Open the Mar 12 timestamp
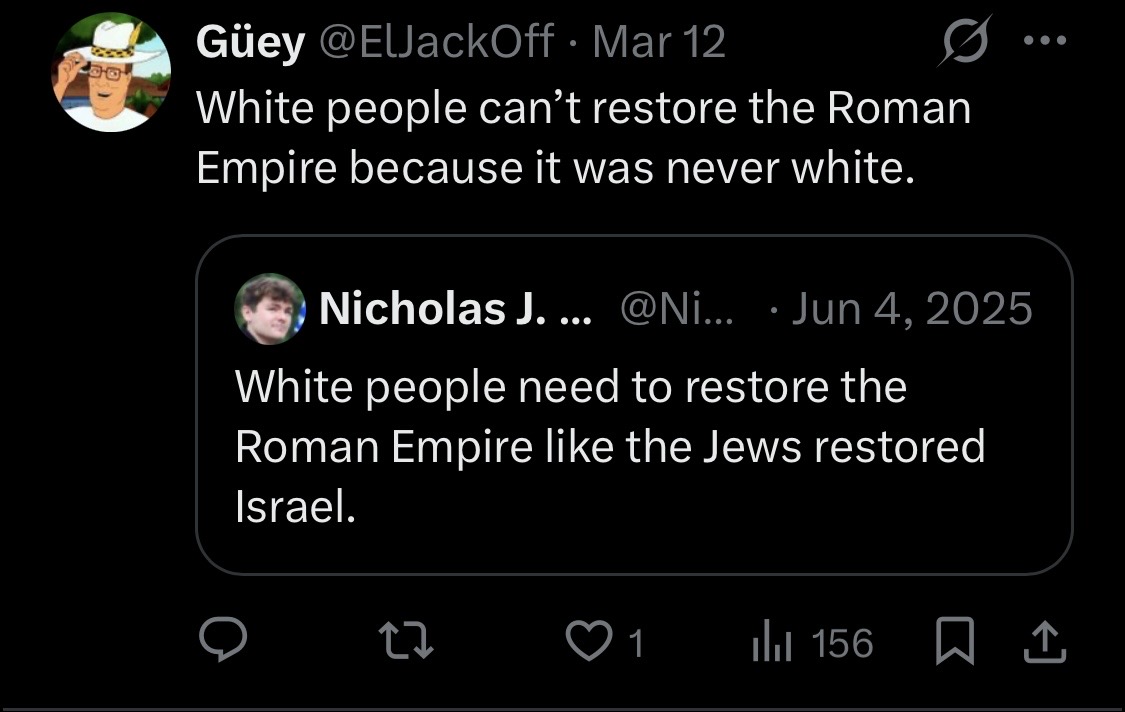This screenshot has height=712, width=1125. (x=658, y=43)
